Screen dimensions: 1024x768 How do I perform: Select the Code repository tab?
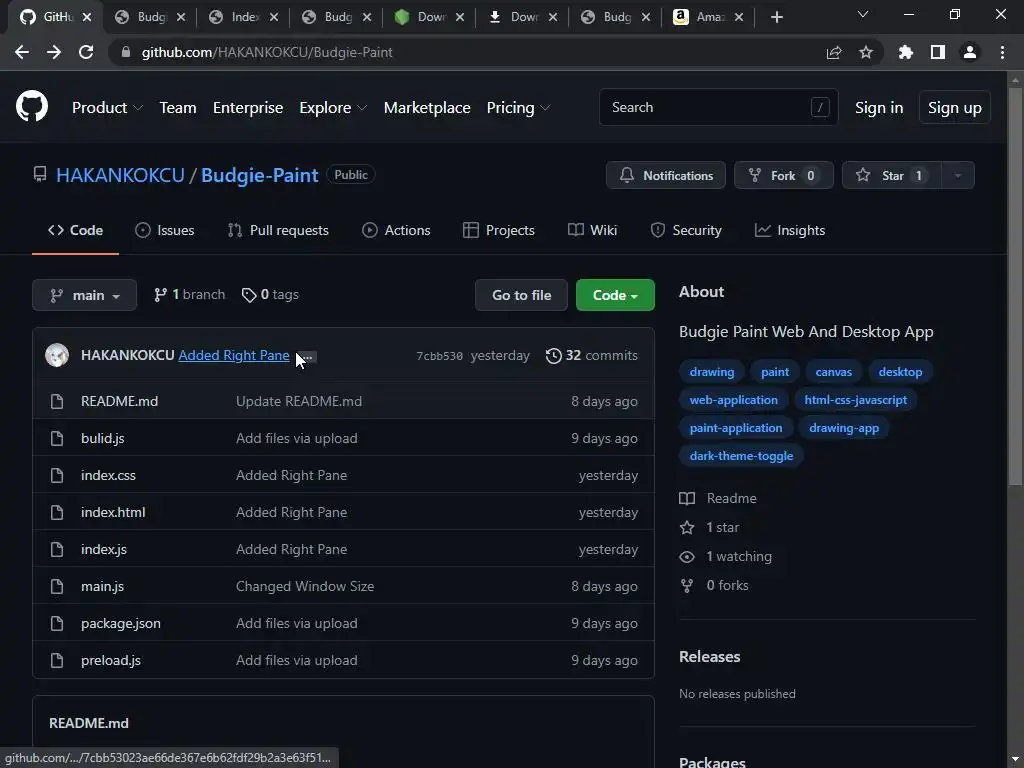click(75, 231)
